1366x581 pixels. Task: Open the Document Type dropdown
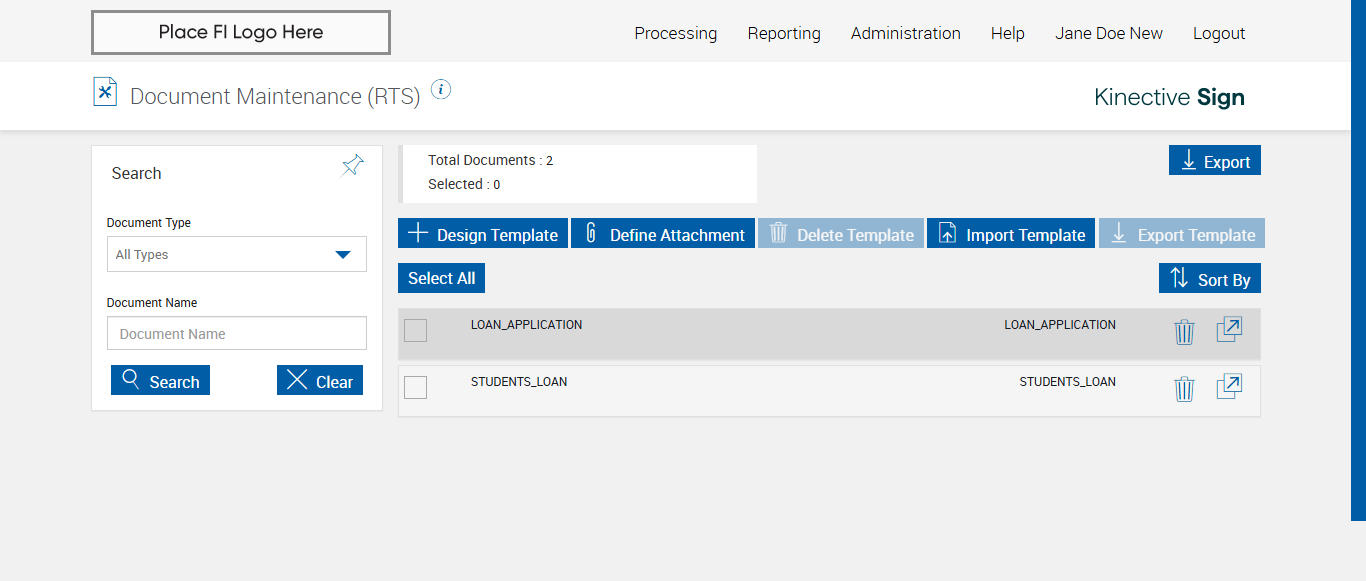237,254
